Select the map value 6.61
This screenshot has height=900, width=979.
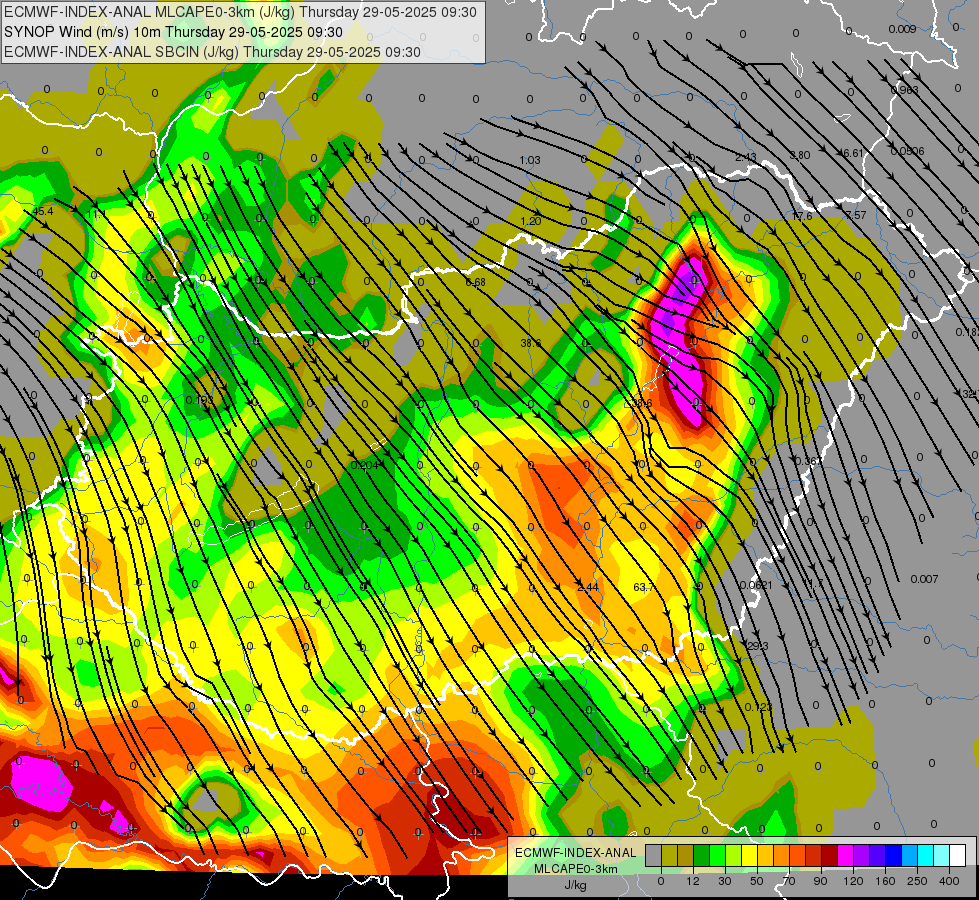(853, 153)
